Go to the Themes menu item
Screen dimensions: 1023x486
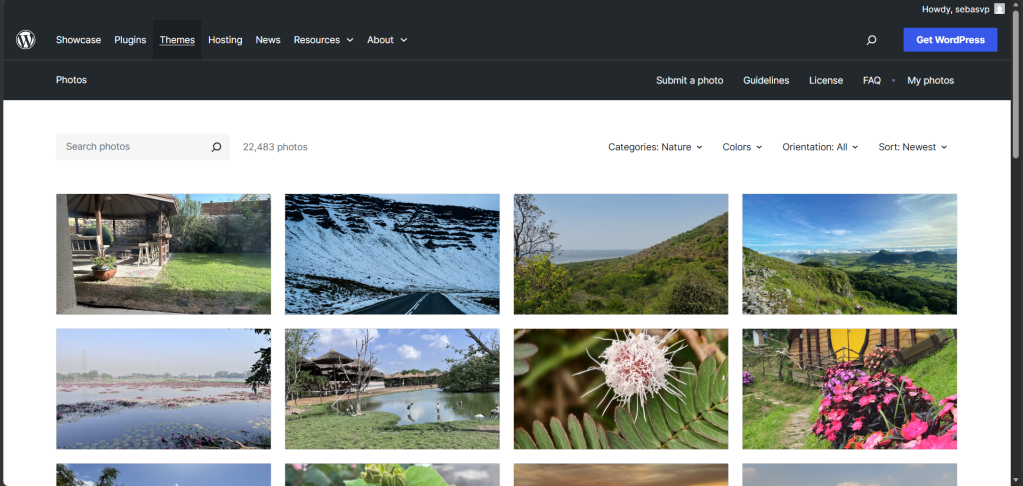click(177, 40)
